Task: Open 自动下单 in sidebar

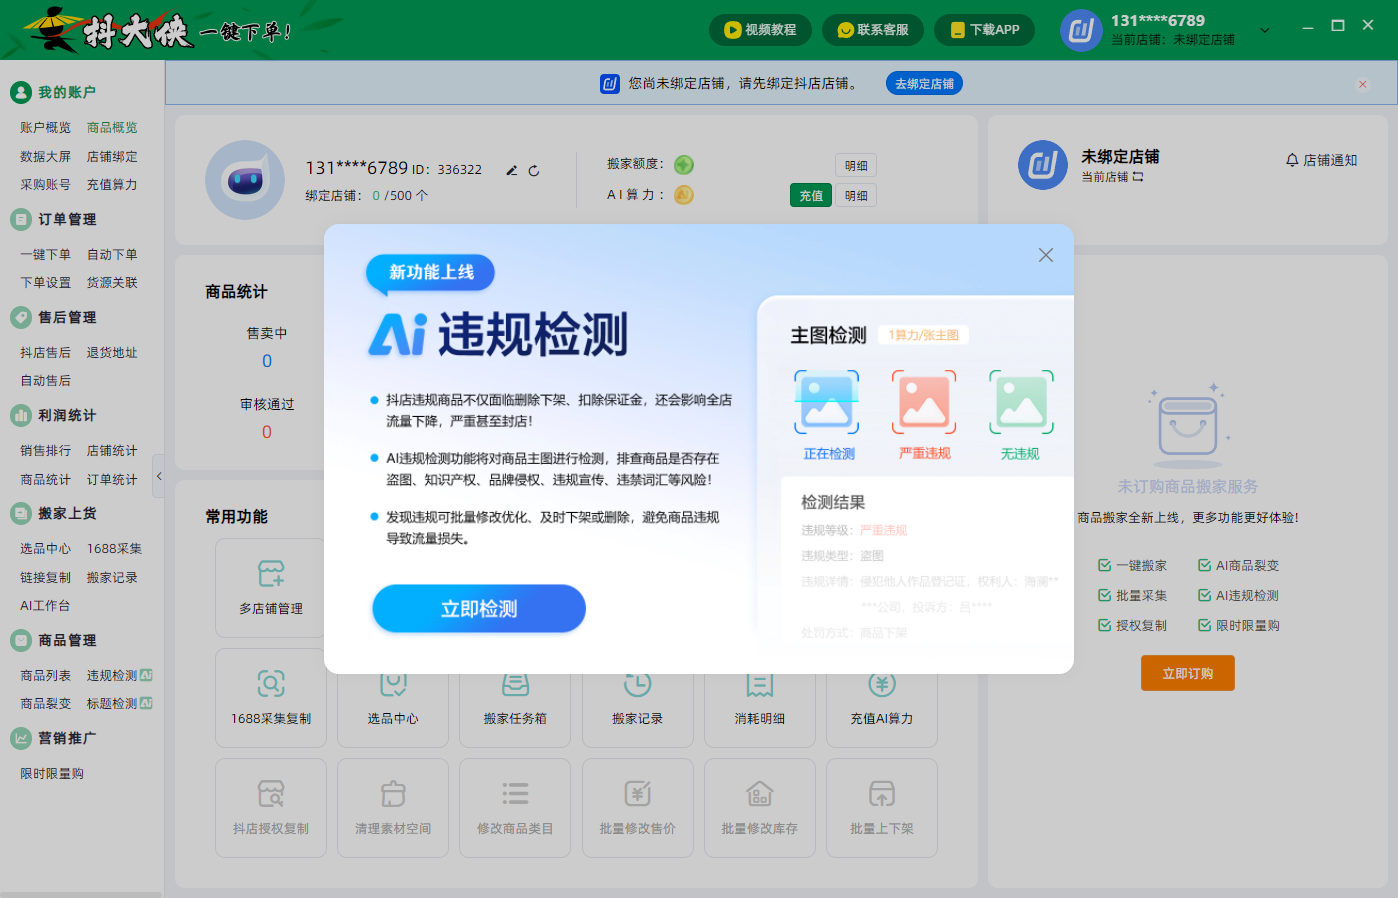Action: point(112,255)
